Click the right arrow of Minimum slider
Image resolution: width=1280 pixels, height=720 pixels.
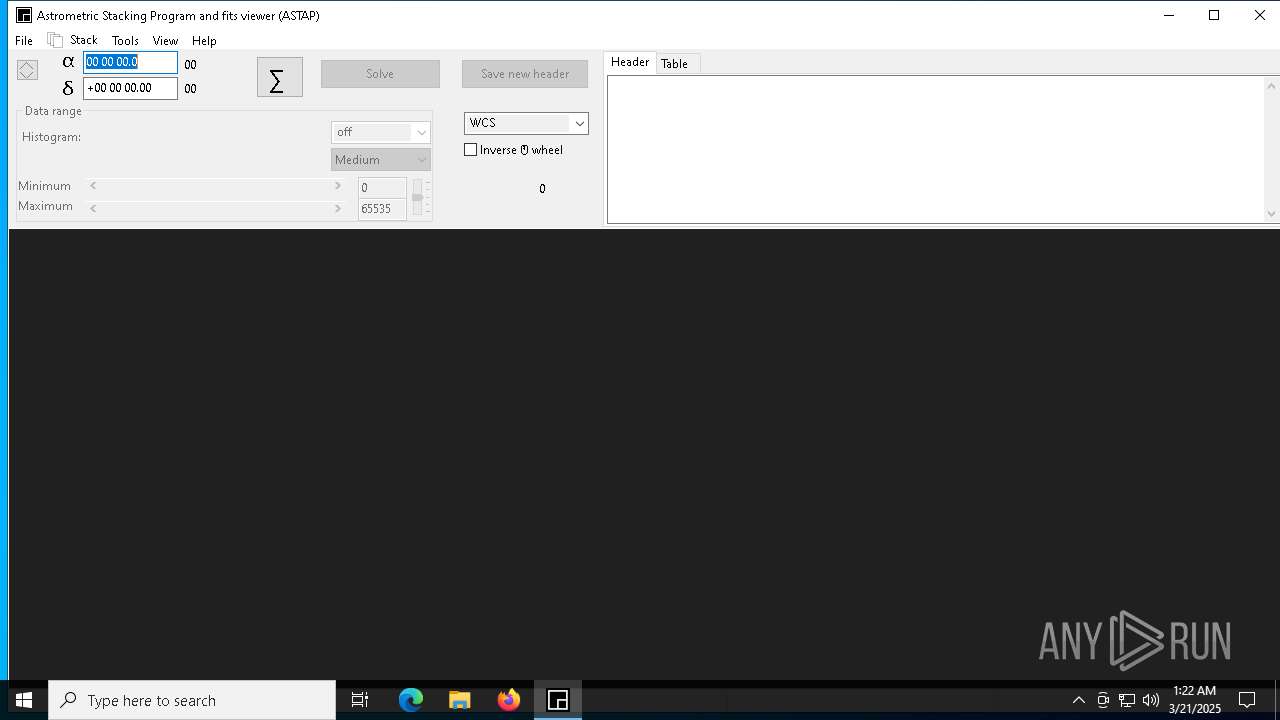(x=338, y=186)
